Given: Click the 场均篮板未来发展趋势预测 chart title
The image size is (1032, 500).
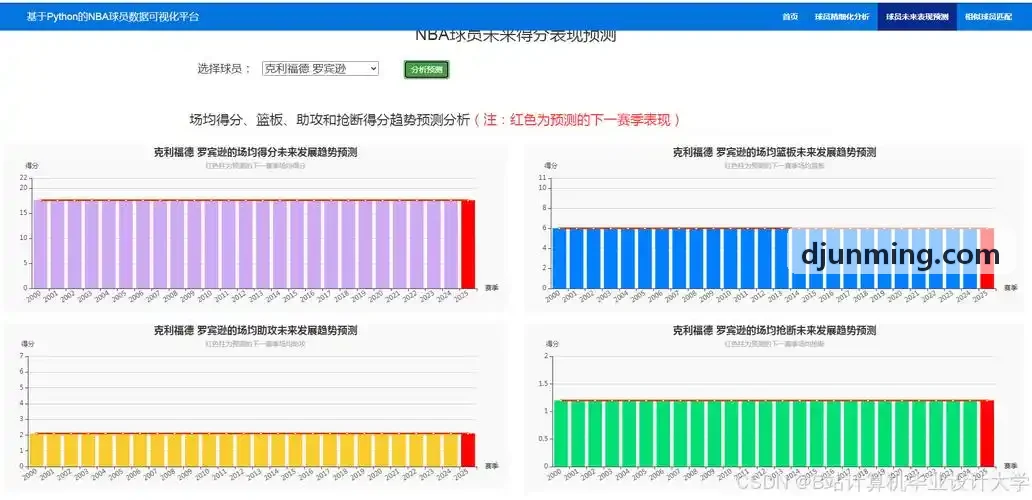Looking at the screenshot, I should tap(774, 152).
